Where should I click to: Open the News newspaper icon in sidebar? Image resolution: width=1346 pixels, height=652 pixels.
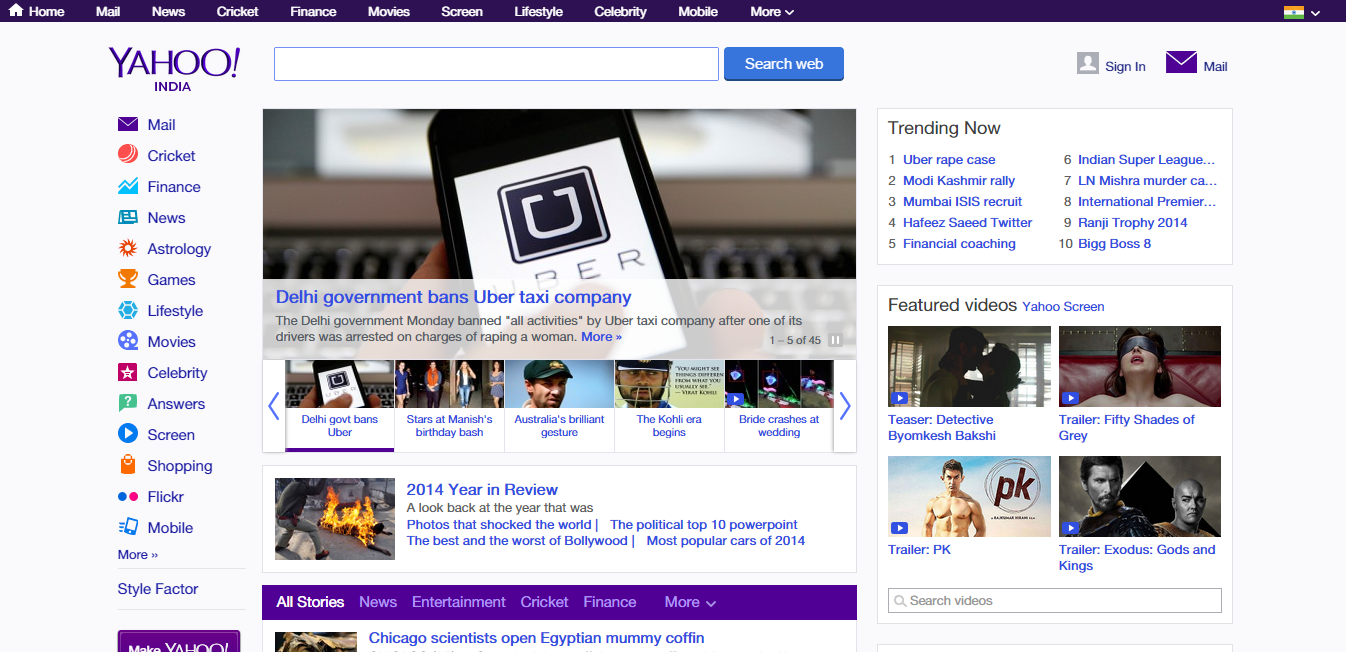click(x=128, y=217)
